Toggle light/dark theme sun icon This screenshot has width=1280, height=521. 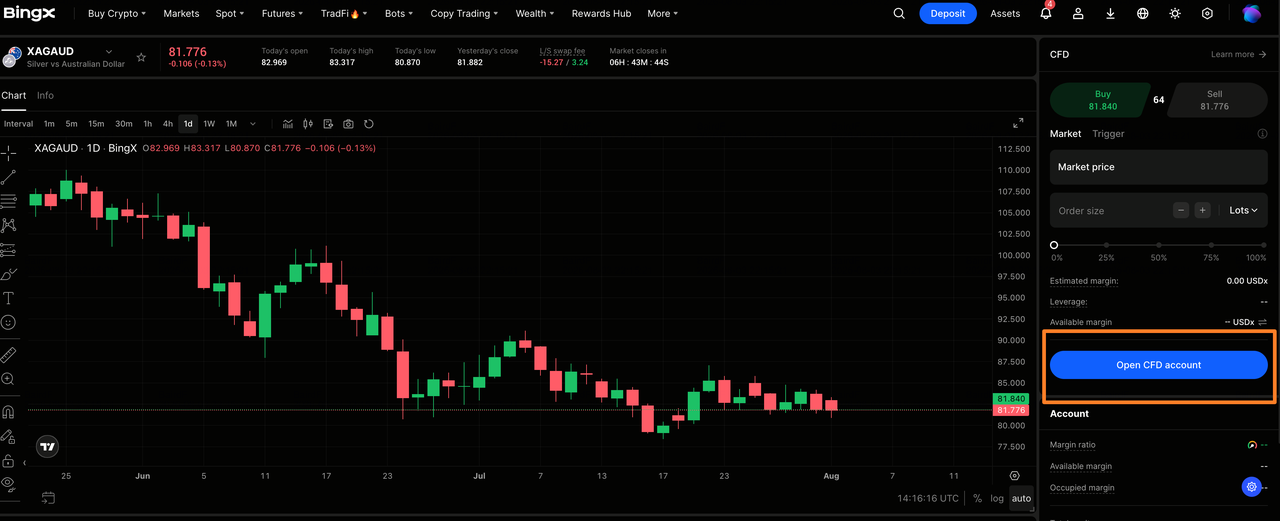point(1175,14)
